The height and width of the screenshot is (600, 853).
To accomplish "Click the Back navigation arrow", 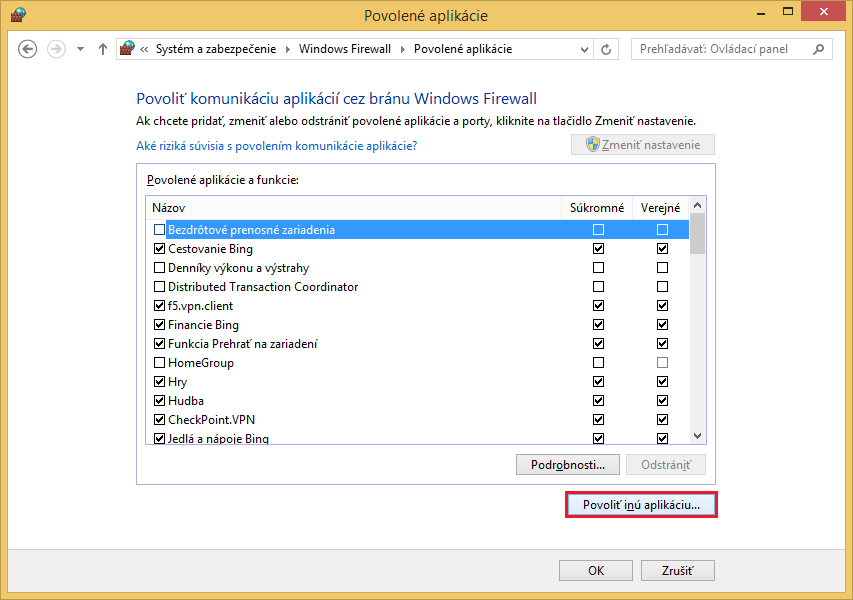I will click(28, 49).
